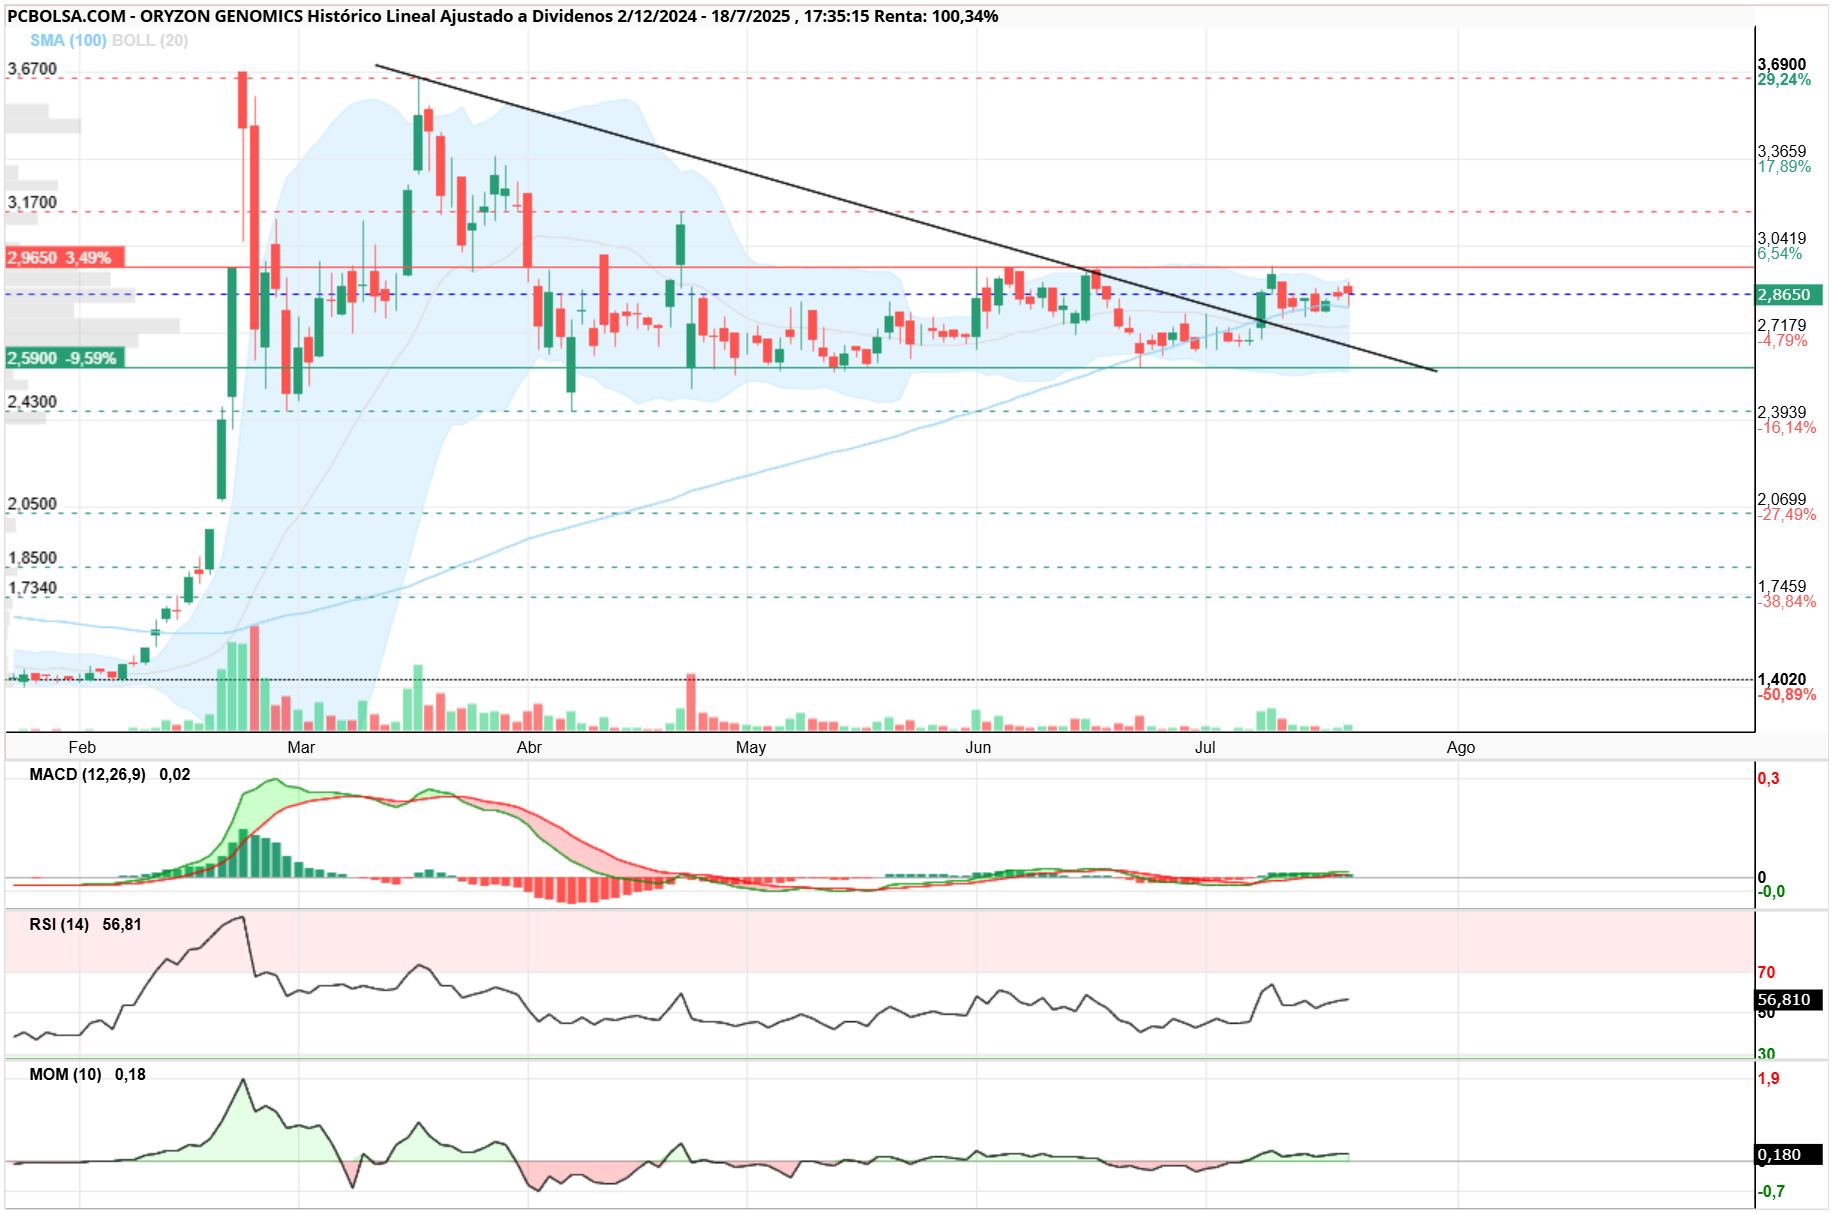Click the RSI current value tag 56,810
Image resolution: width=1833 pixels, height=1214 pixels.
tap(1788, 1000)
